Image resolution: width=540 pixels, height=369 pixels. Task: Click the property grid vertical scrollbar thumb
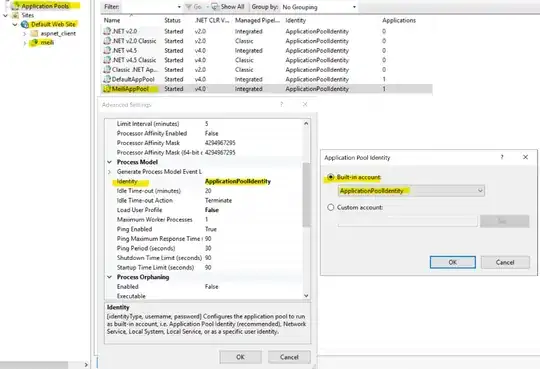306,195
